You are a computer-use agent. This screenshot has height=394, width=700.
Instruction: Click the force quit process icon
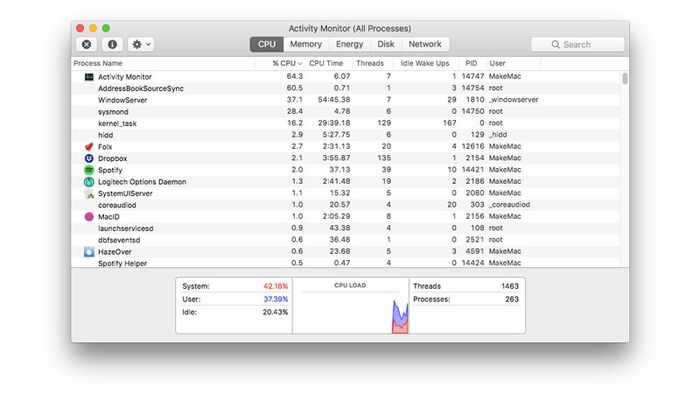pyautogui.click(x=87, y=44)
